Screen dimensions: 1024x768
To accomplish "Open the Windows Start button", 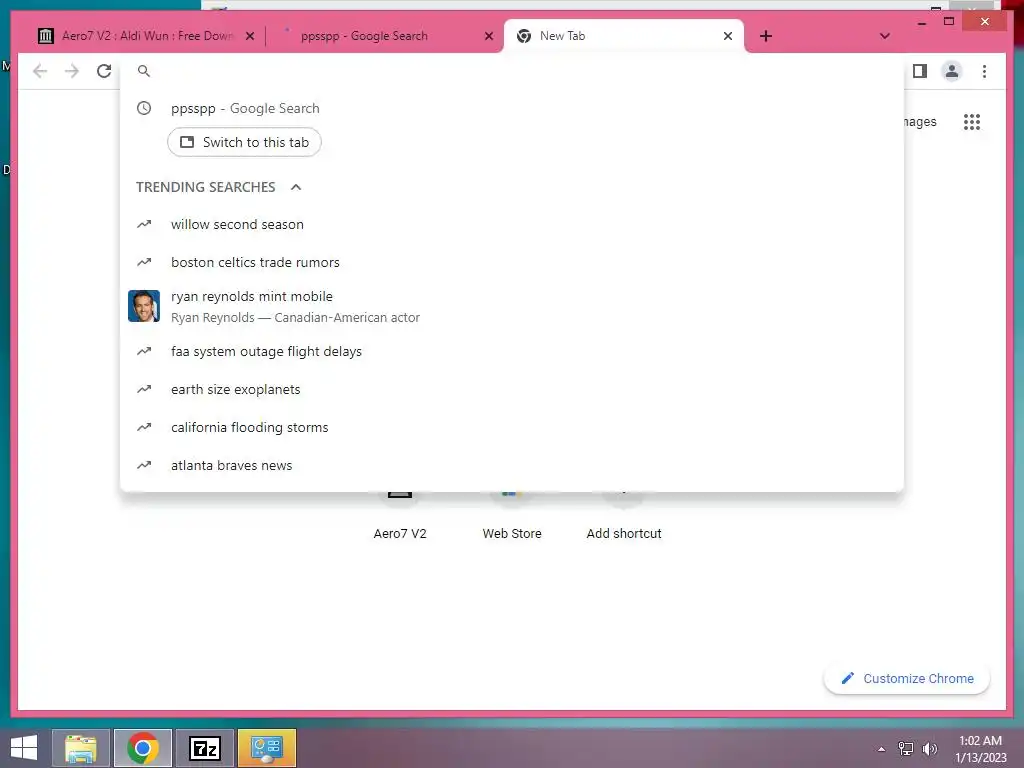I will (x=24, y=748).
